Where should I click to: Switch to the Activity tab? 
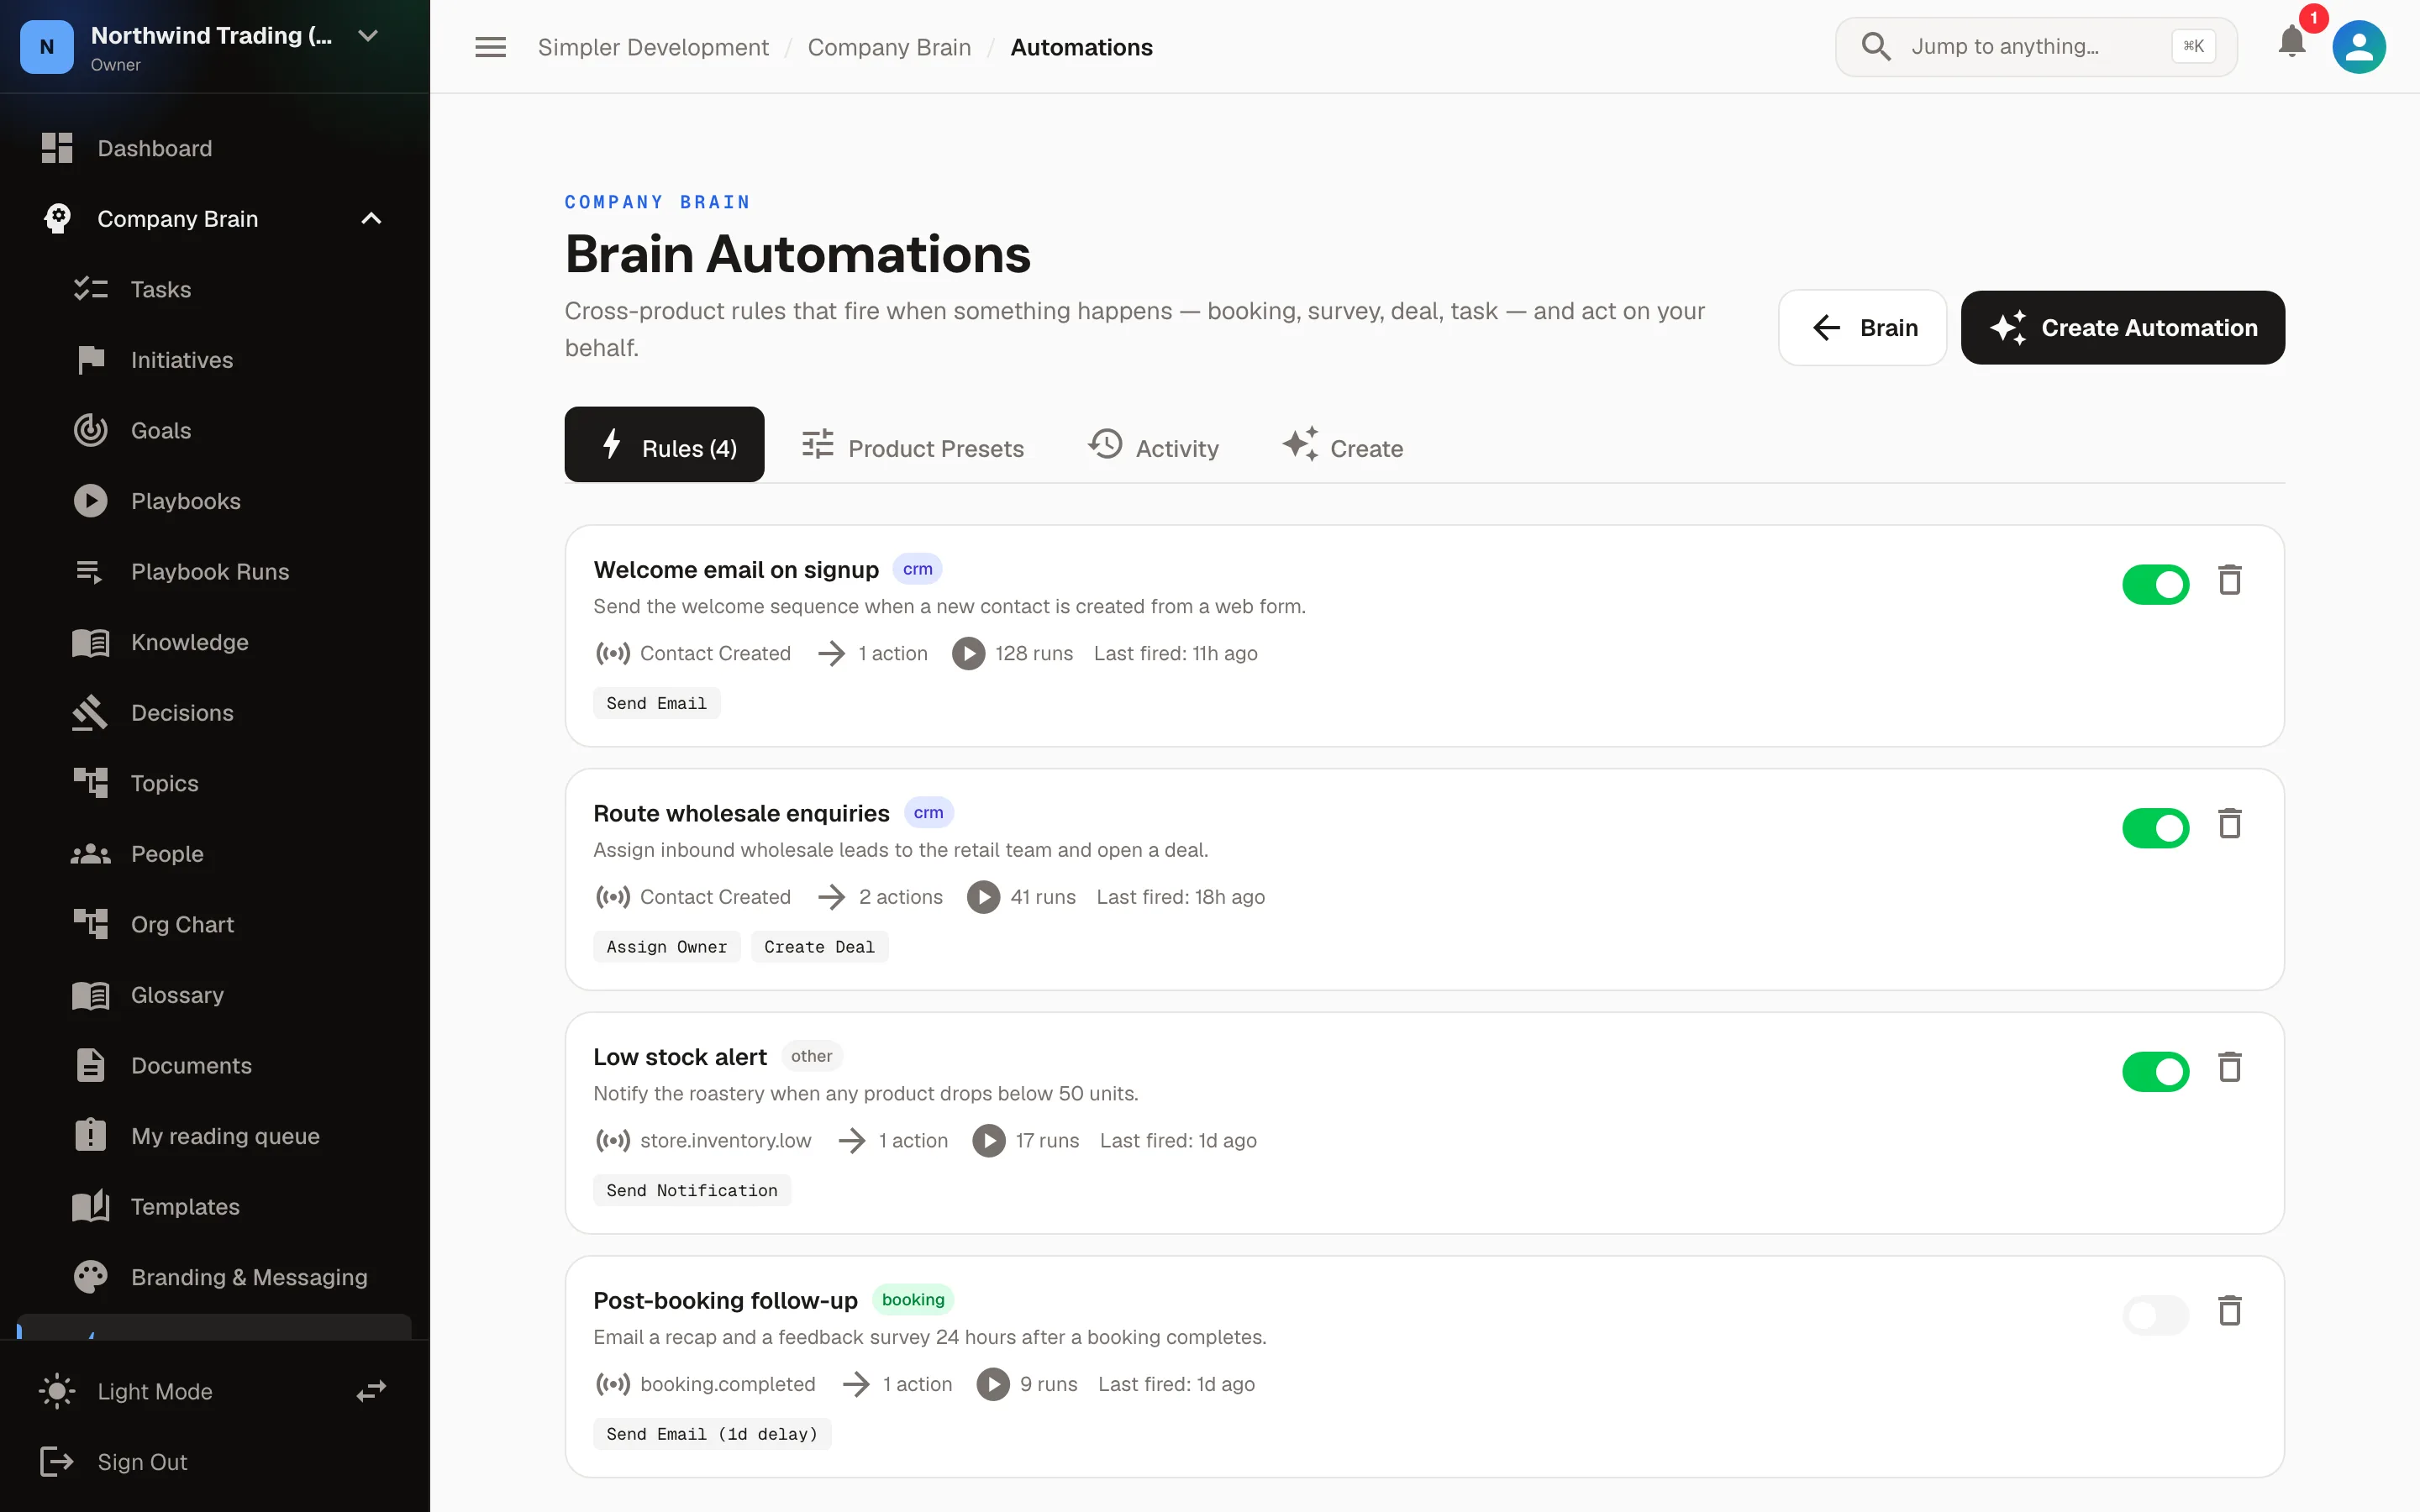pyautogui.click(x=1153, y=447)
